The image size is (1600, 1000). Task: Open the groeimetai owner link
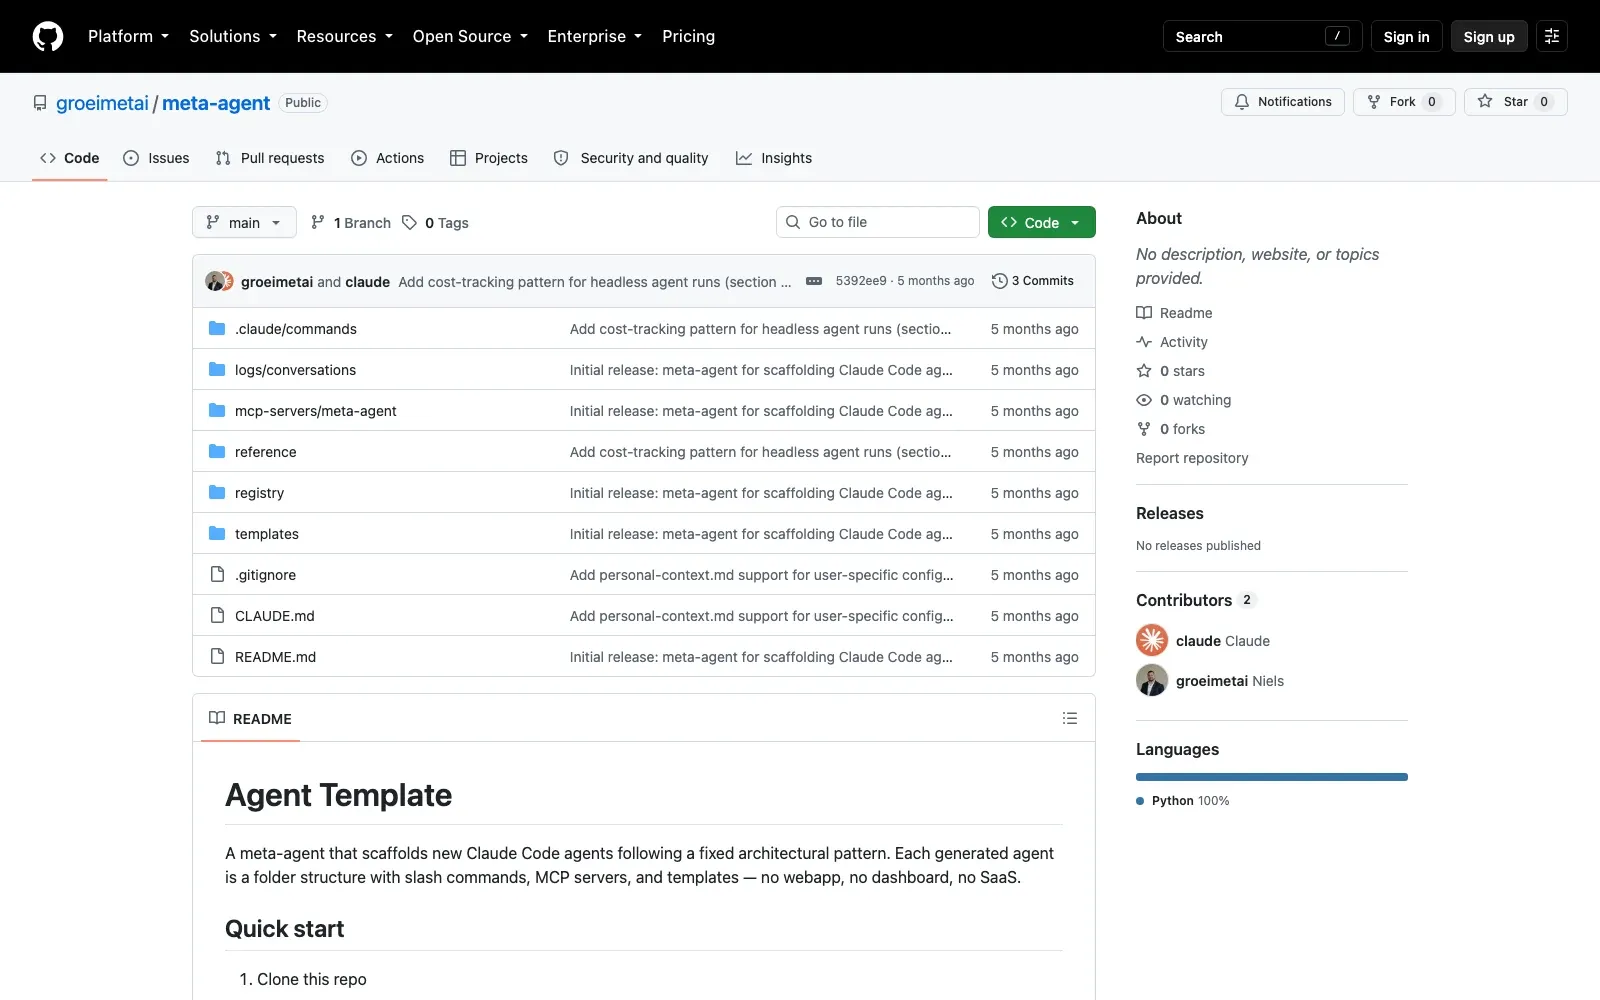[102, 103]
